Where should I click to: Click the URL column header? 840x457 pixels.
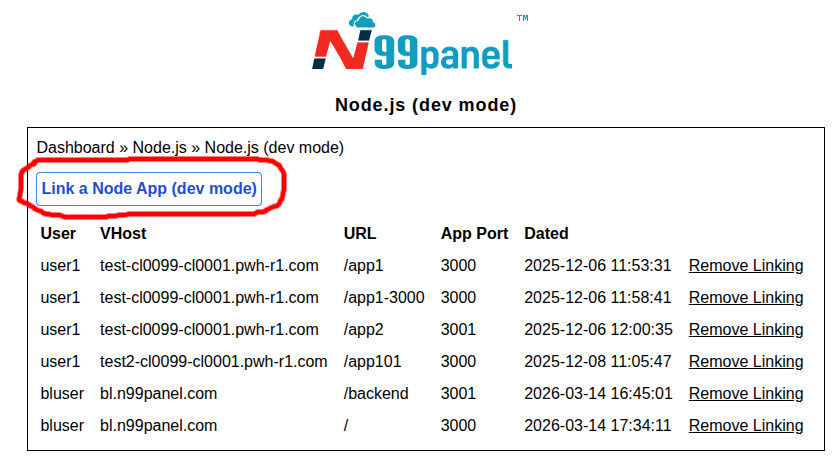tap(359, 234)
